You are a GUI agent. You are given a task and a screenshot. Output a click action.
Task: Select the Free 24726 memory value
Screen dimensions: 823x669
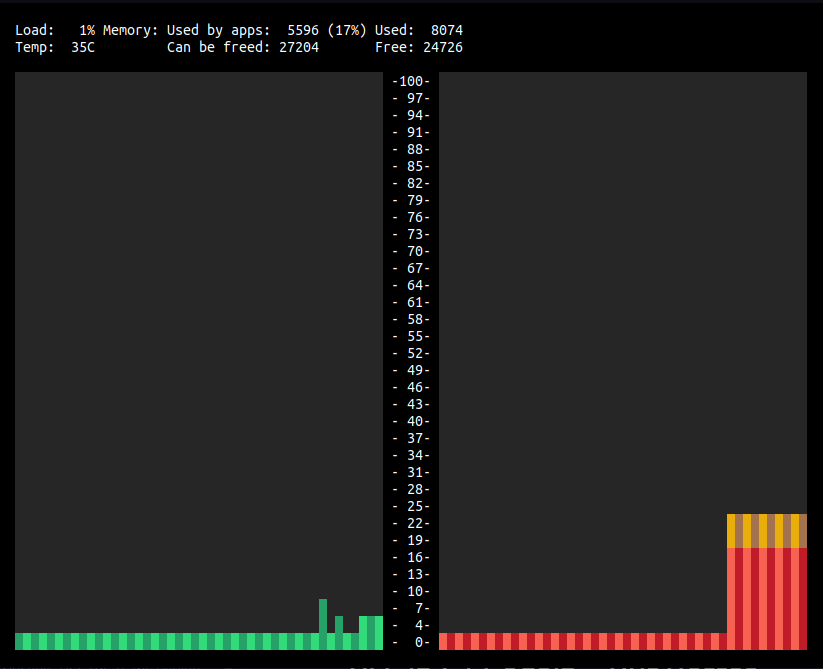442,48
